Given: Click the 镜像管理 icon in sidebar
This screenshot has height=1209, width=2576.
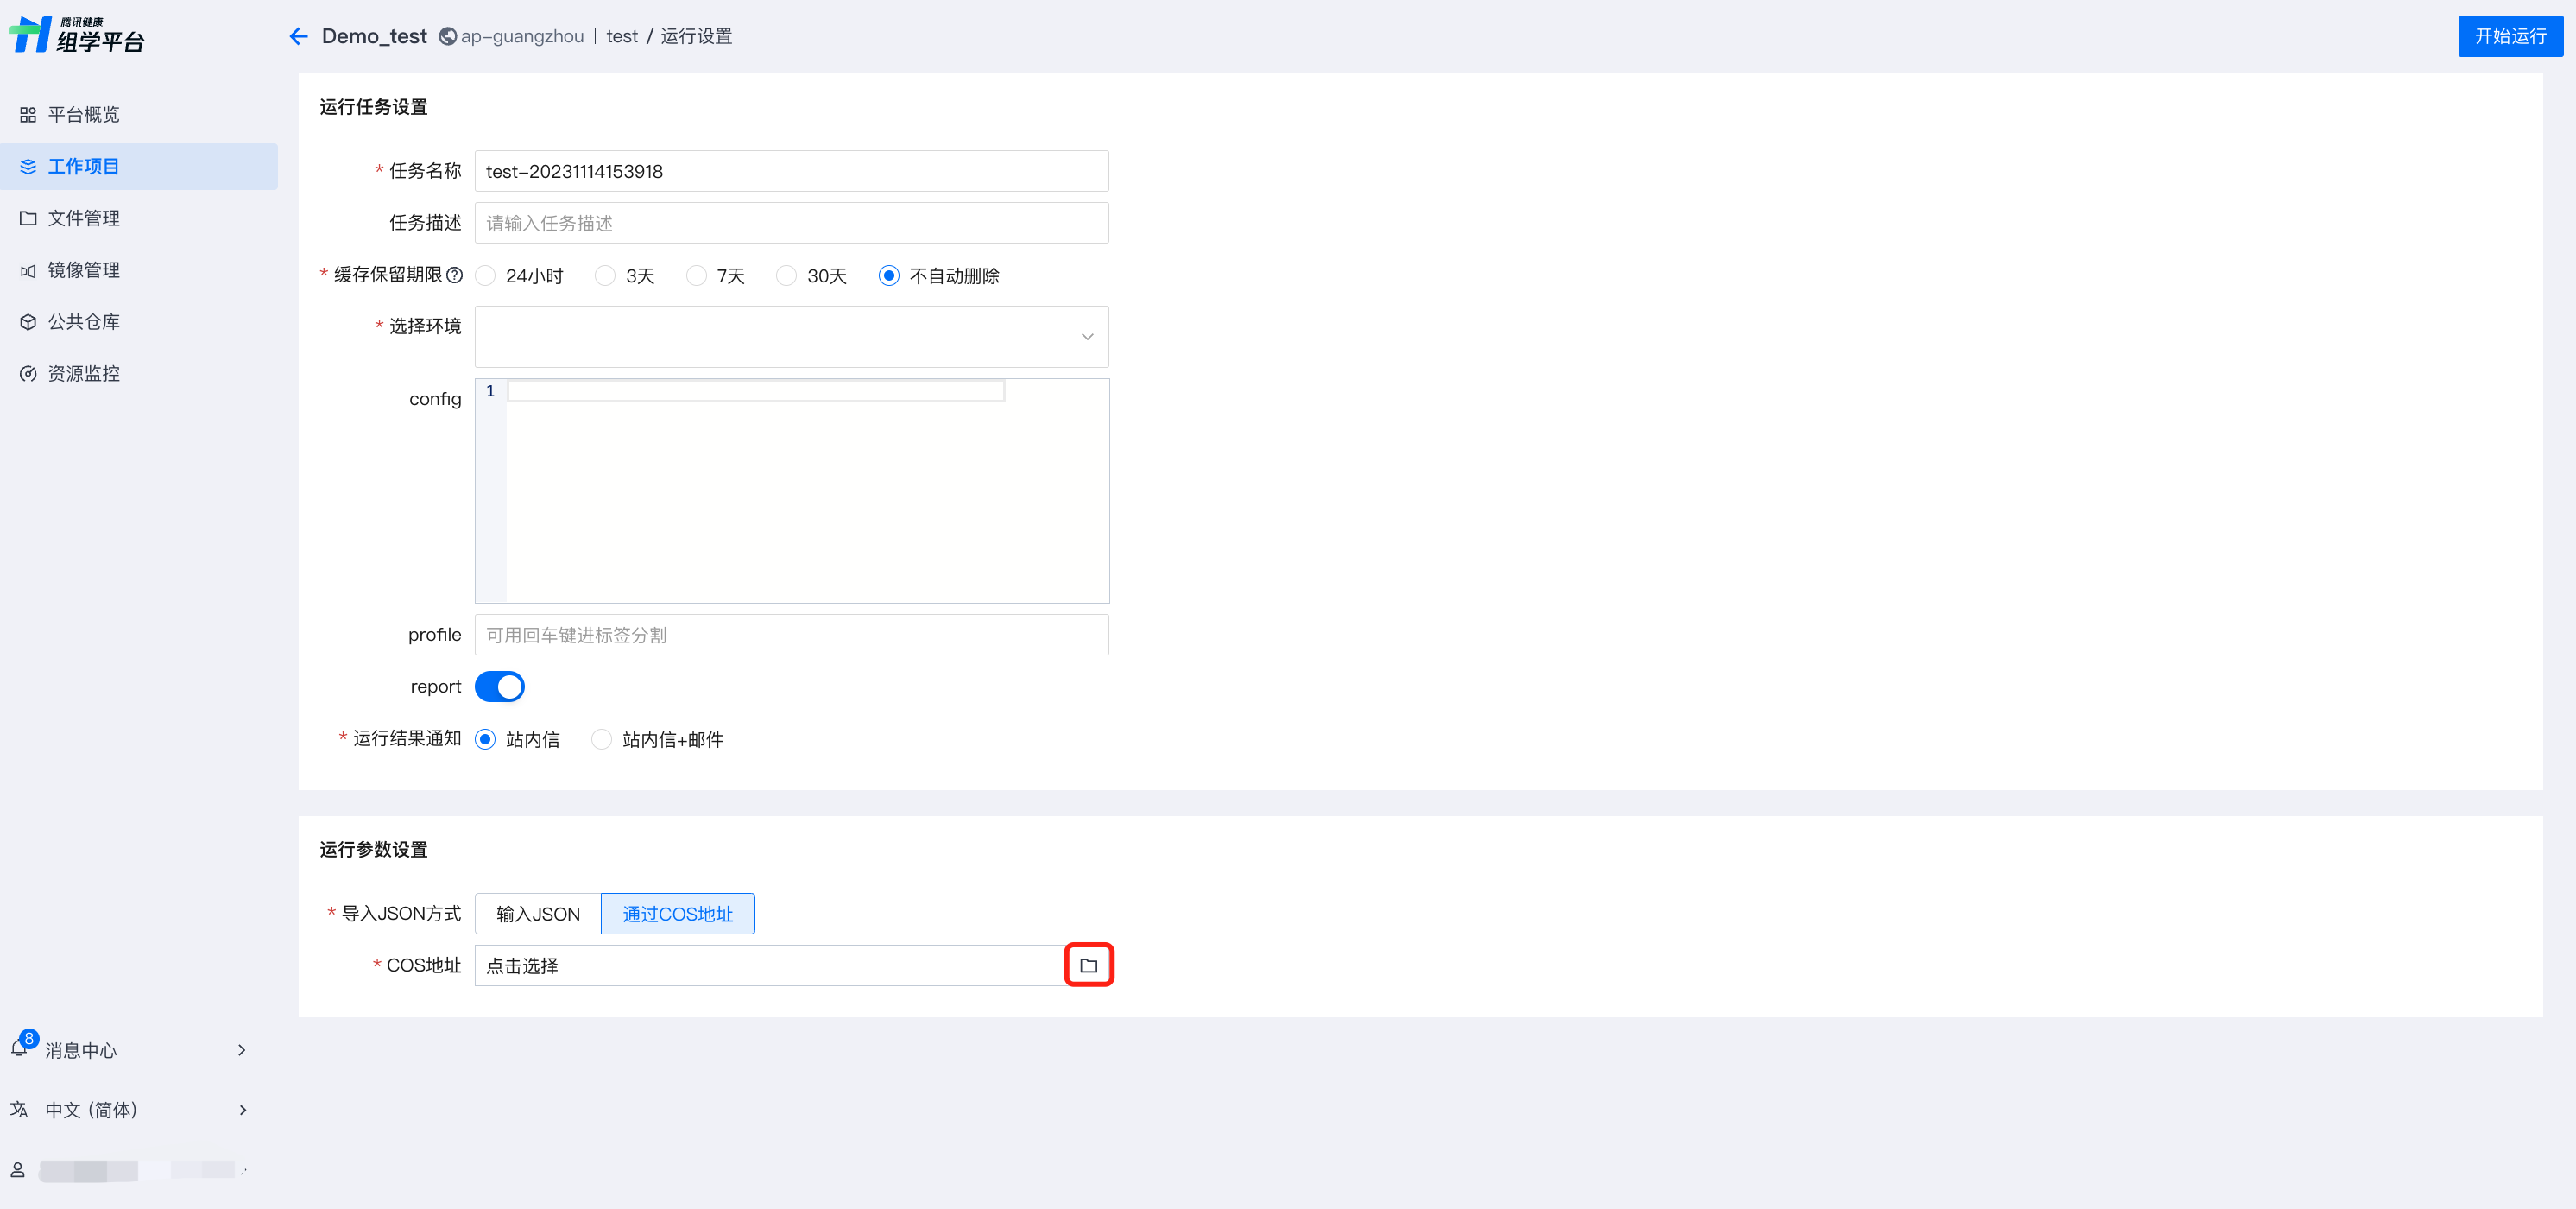Looking at the screenshot, I should [x=28, y=270].
